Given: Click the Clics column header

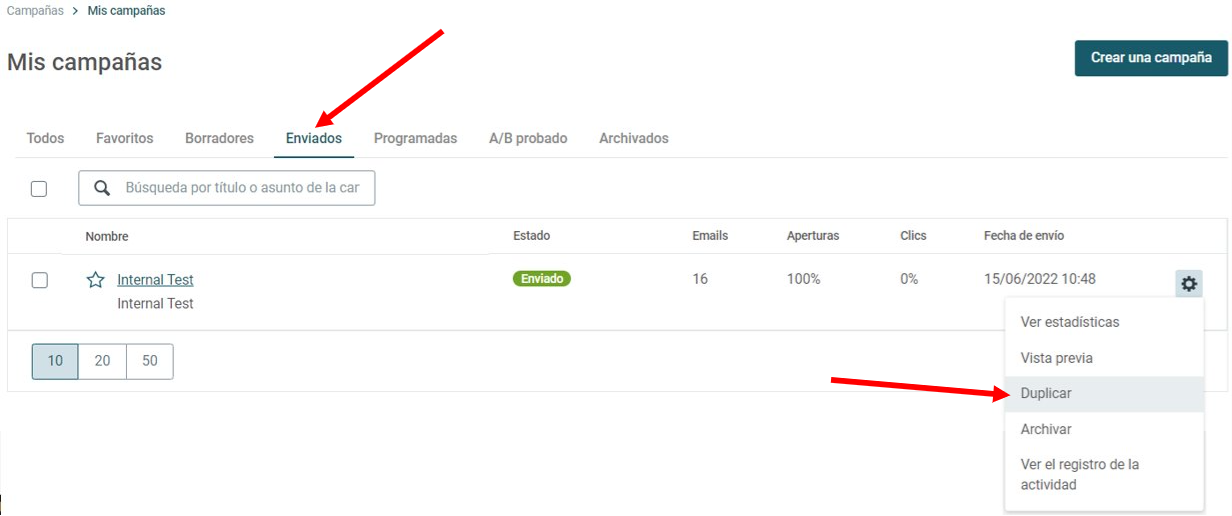Looking at the screenshot, I should pyautogui.click(x=913, y=236).
